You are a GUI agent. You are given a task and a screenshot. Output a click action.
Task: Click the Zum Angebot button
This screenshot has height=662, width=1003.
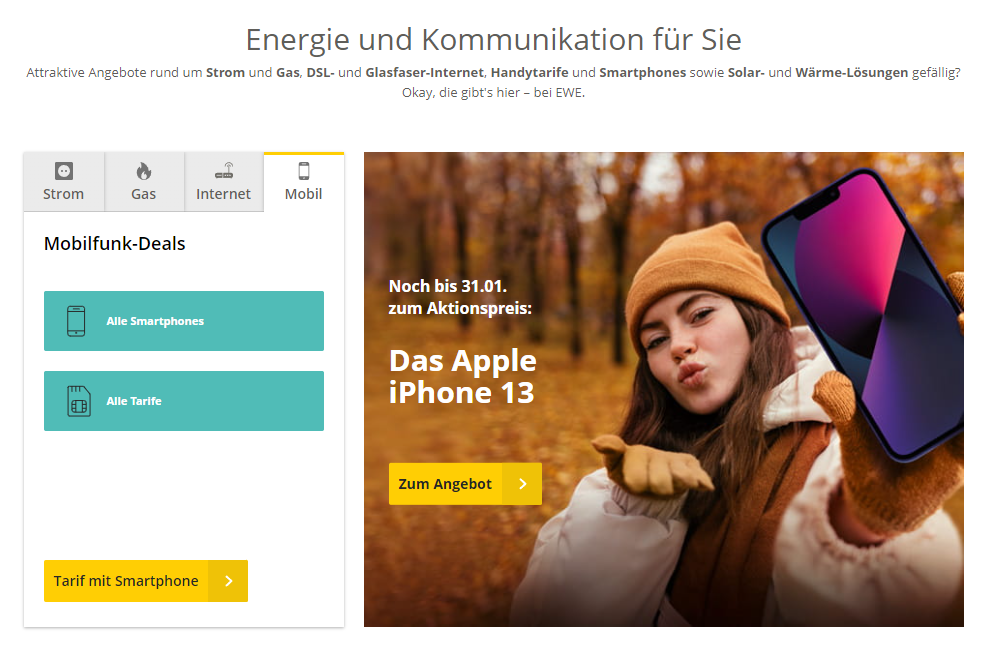[x=465, y=484]
